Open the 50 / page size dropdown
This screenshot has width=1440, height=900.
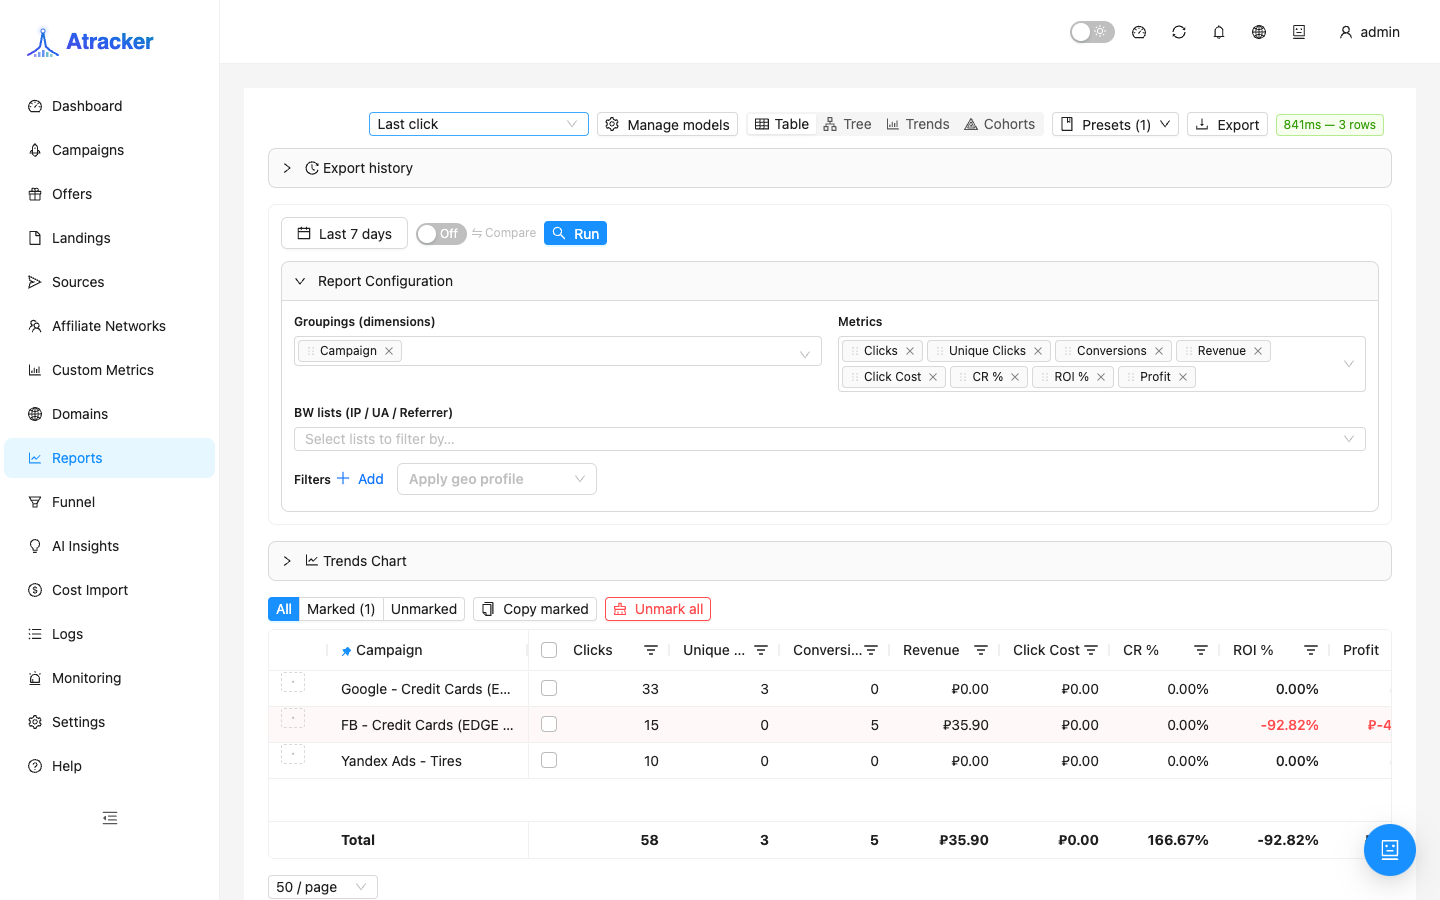(x=323, y=887)
